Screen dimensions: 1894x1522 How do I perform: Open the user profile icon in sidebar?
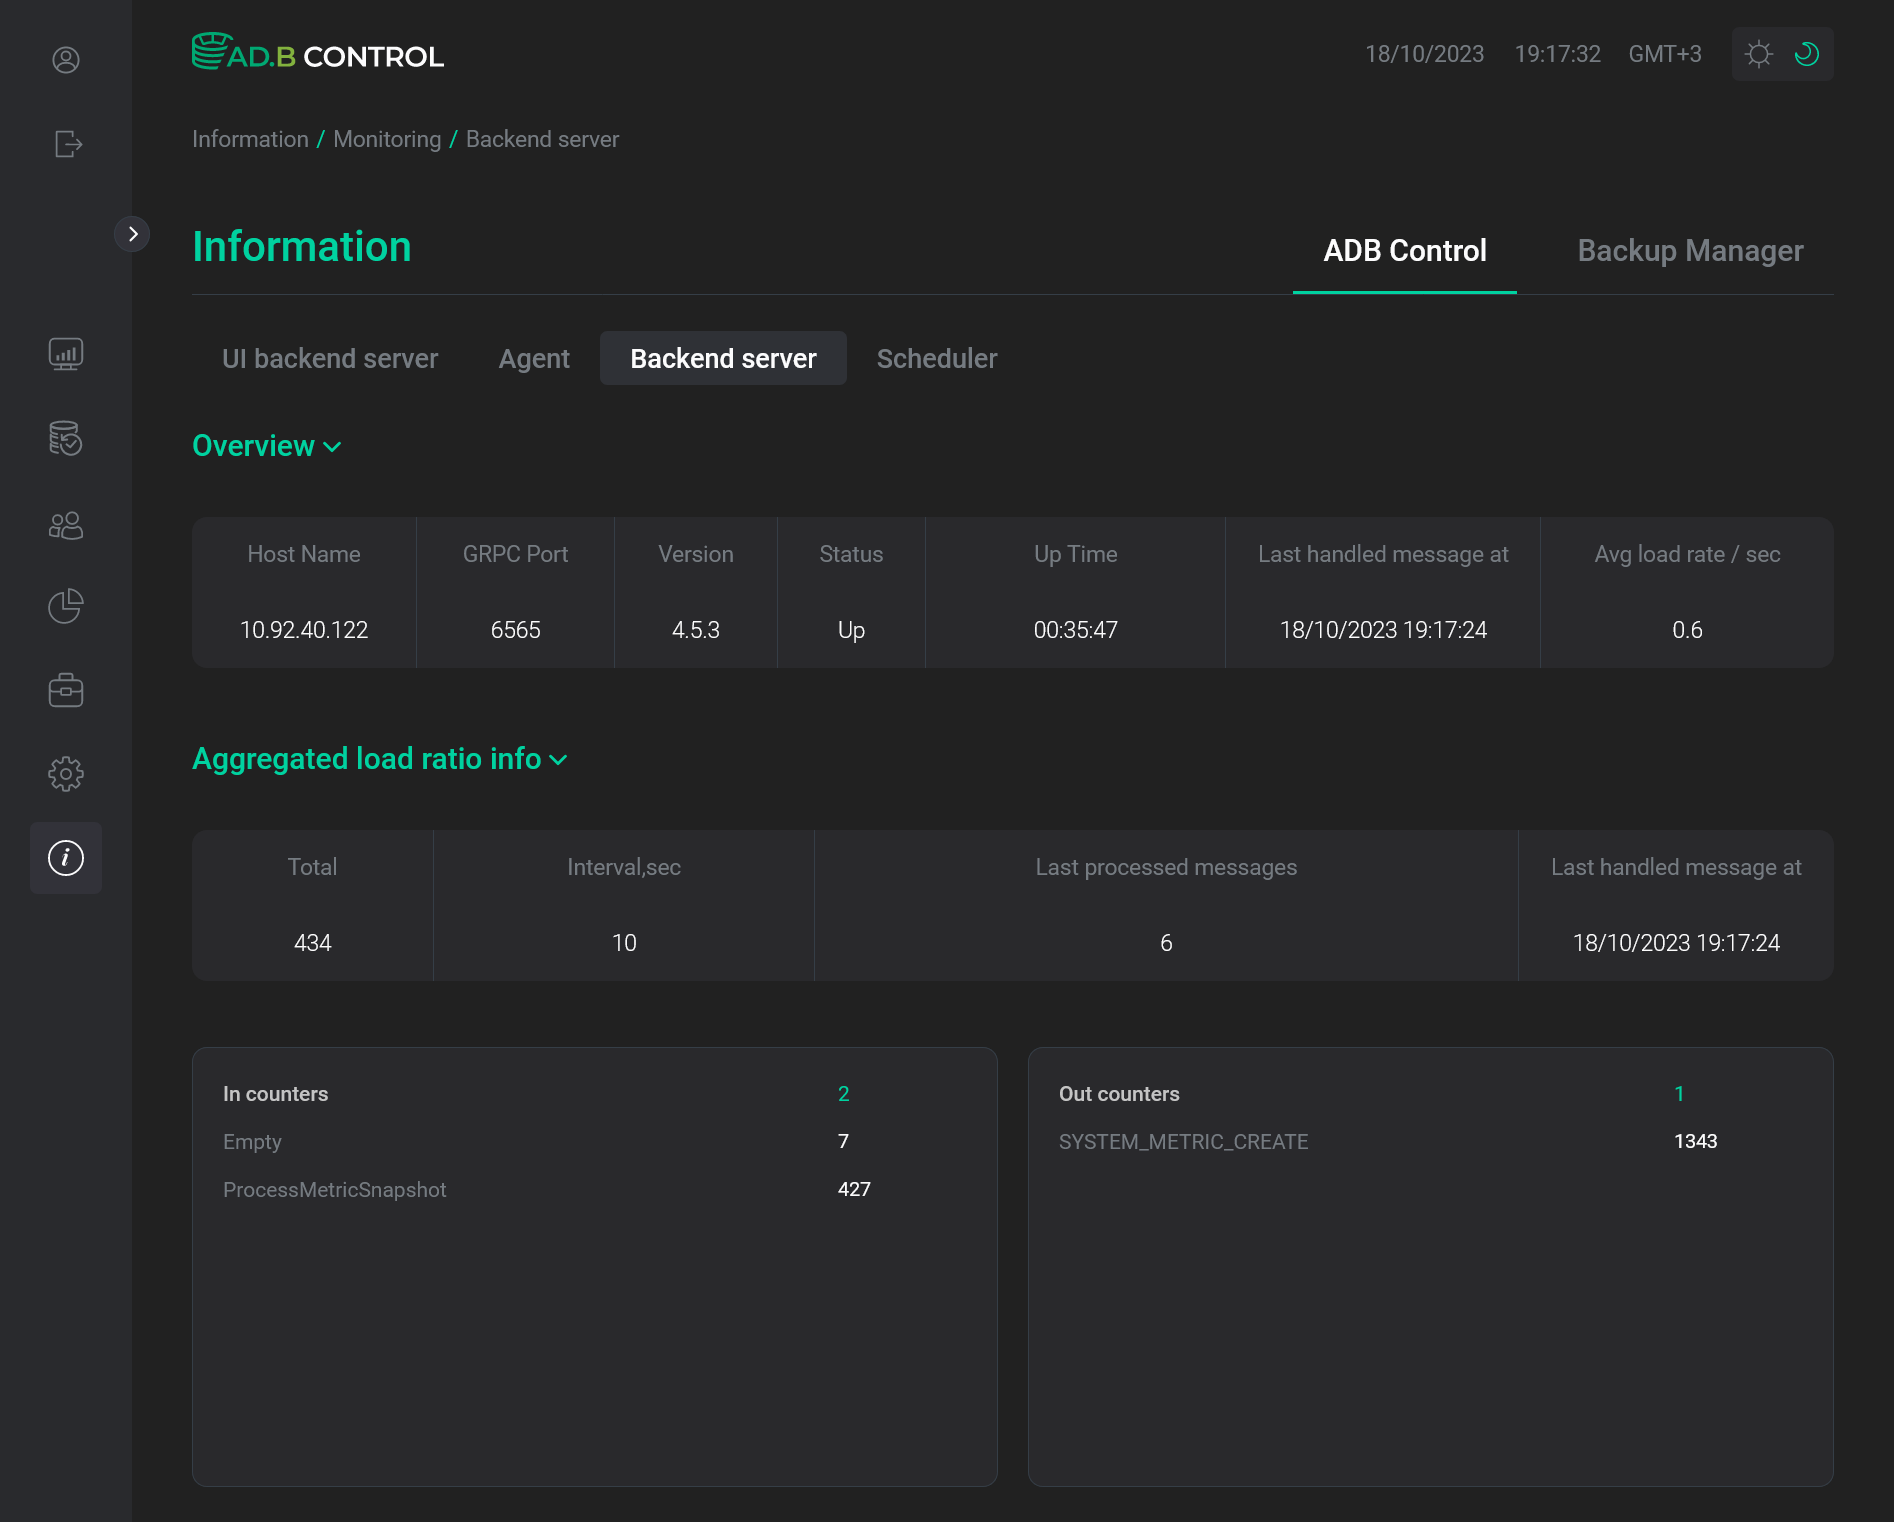tap(66, 60)
